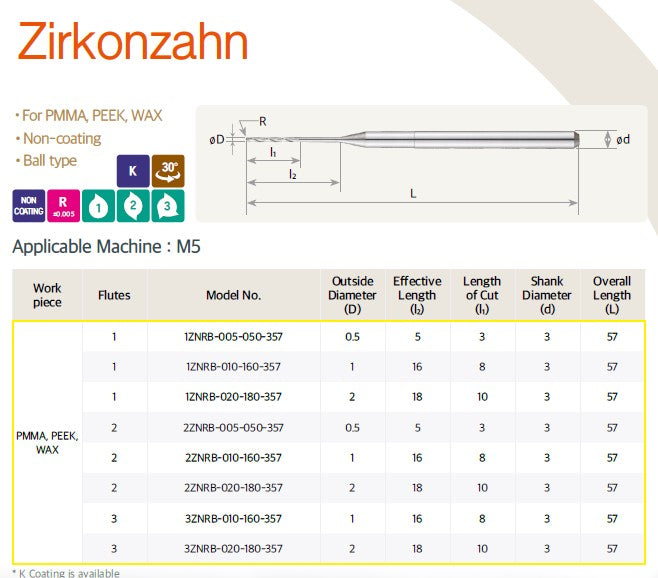The height and width of the screenshot is (578, 658).
Task: Select model 1ZNRB-010-160-357
Action: (233, 367)
